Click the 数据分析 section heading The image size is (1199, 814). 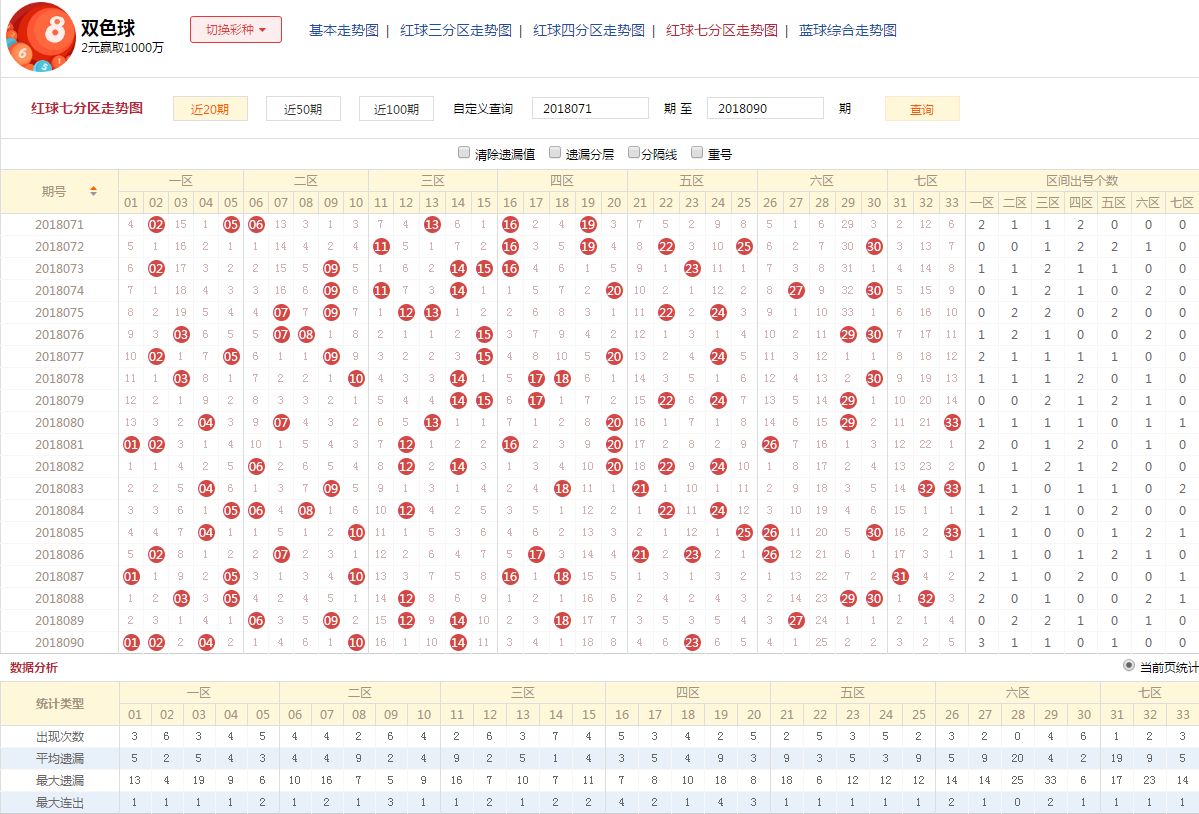tap(34, 667)
